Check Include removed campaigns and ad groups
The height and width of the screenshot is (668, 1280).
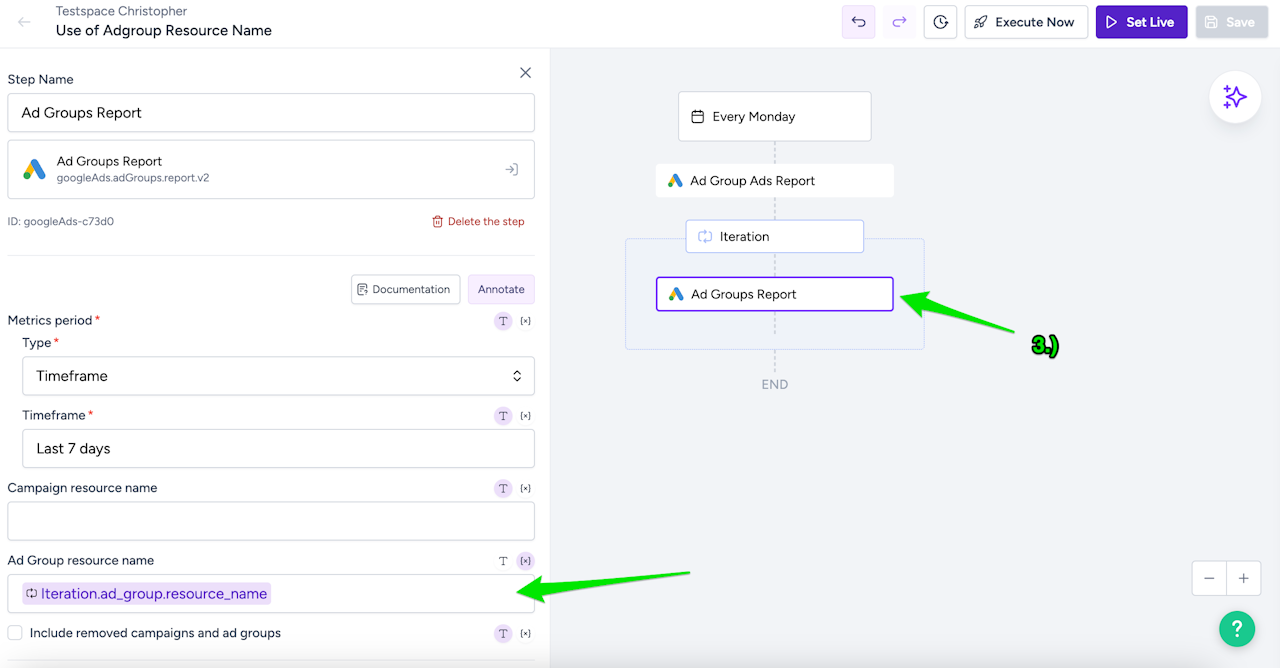15,633
